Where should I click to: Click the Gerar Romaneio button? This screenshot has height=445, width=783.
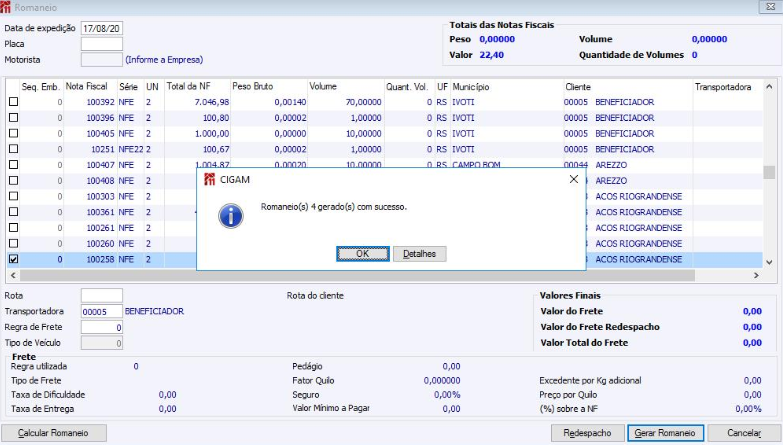click(x=666, y=433)
